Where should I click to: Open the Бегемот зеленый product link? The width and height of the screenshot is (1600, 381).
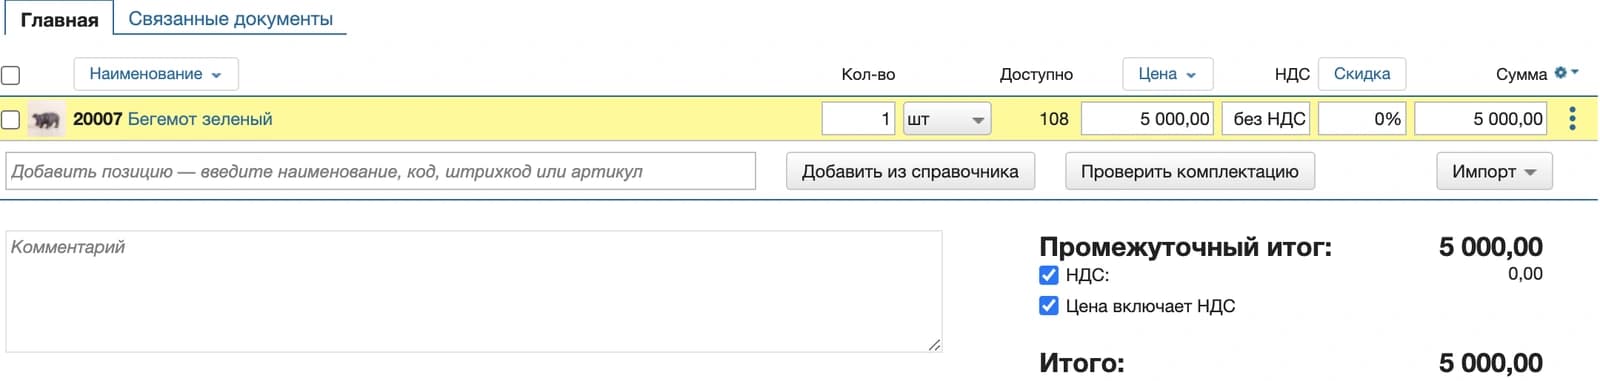[x=200, y=119]
